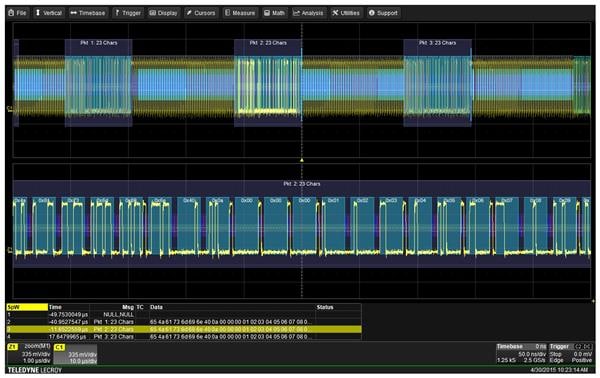
Task: Click the 1.00 µs/div value in Z1 box
Action: (x=37, y=361)
